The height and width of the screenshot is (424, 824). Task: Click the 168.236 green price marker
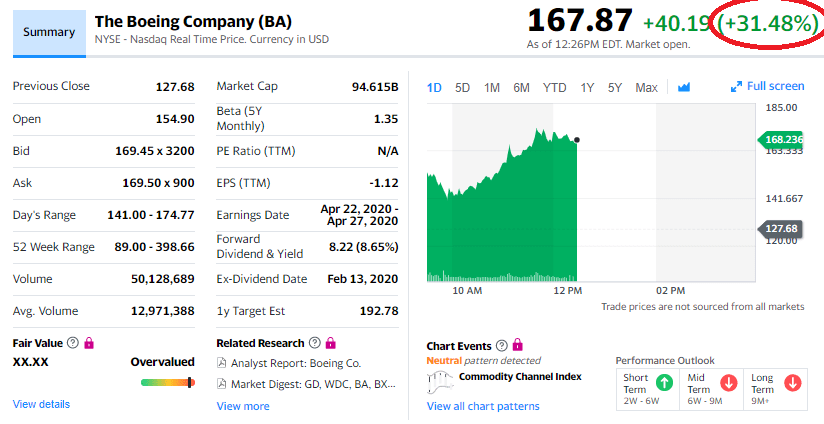click(x=780, y=139)
